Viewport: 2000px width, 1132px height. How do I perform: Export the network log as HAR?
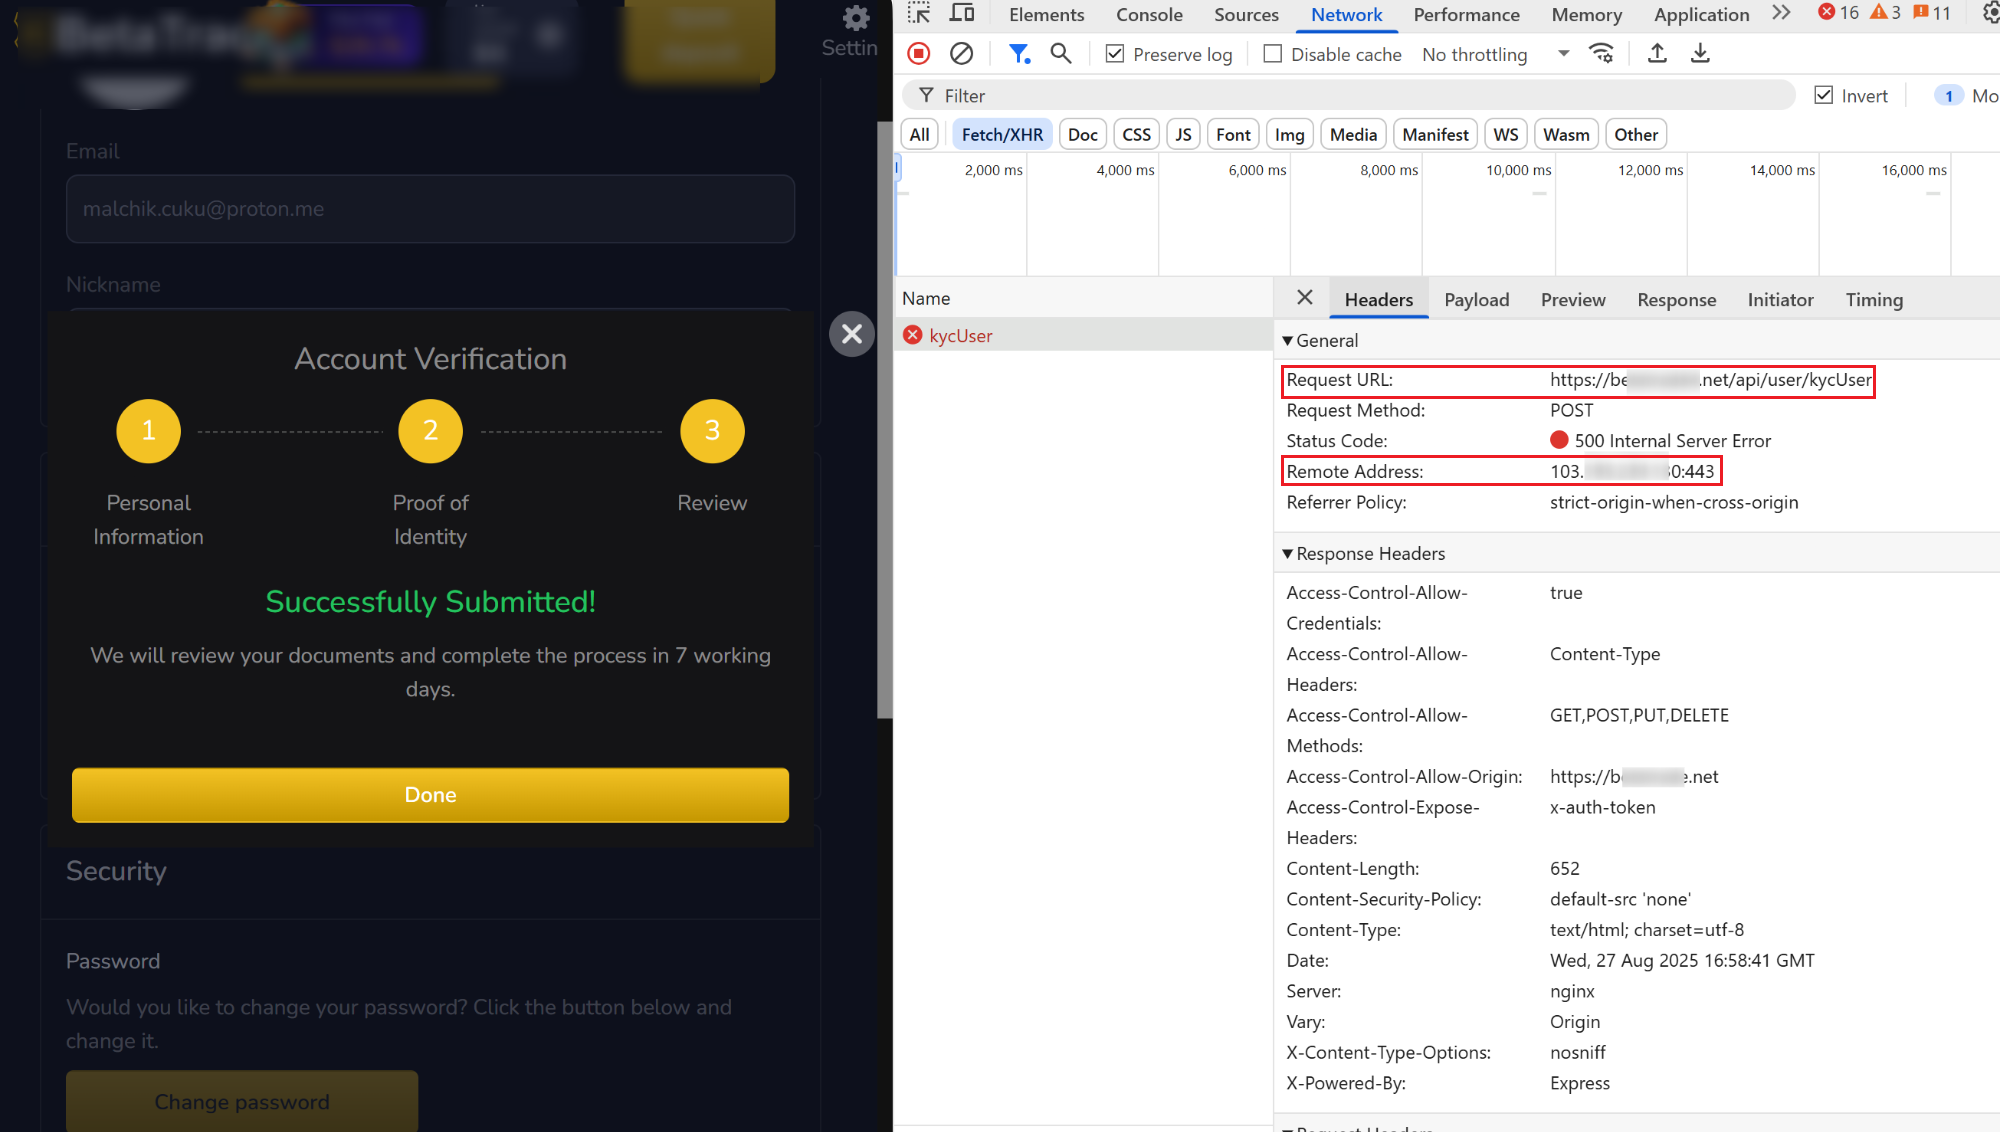tap(1699, 53)
